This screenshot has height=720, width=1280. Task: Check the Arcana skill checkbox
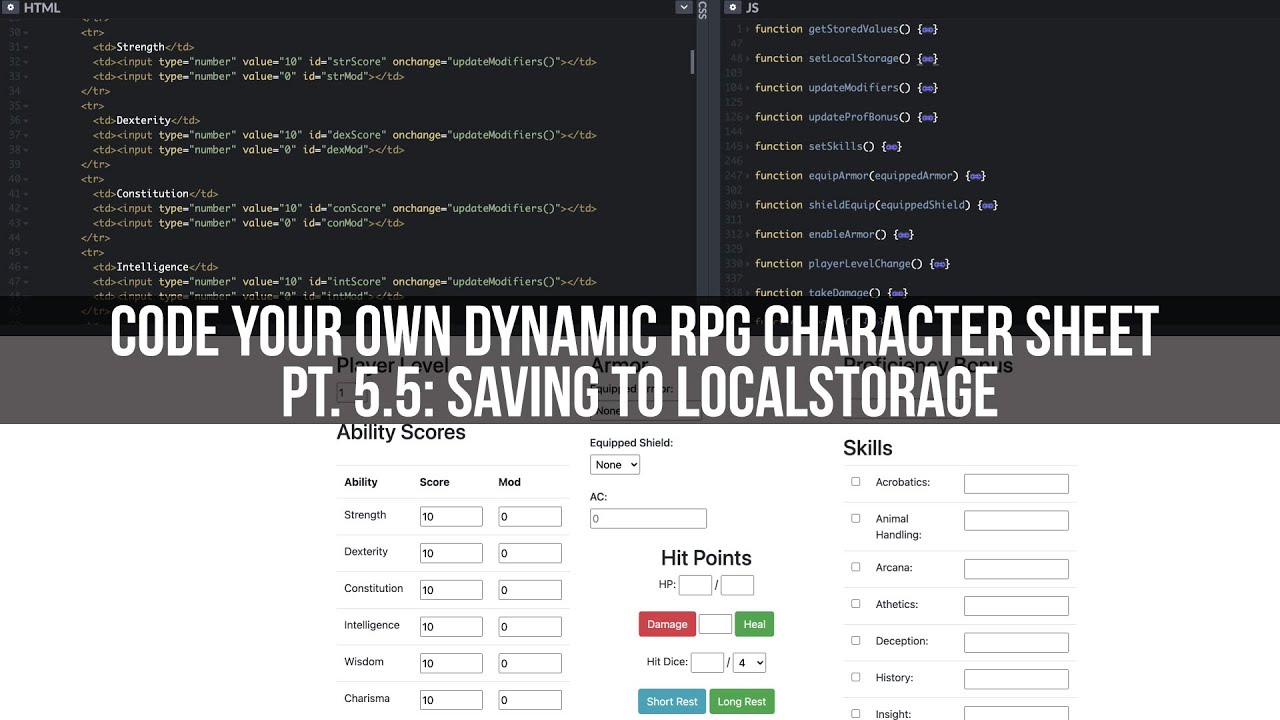pyautogui.click(x=855, y=567)
